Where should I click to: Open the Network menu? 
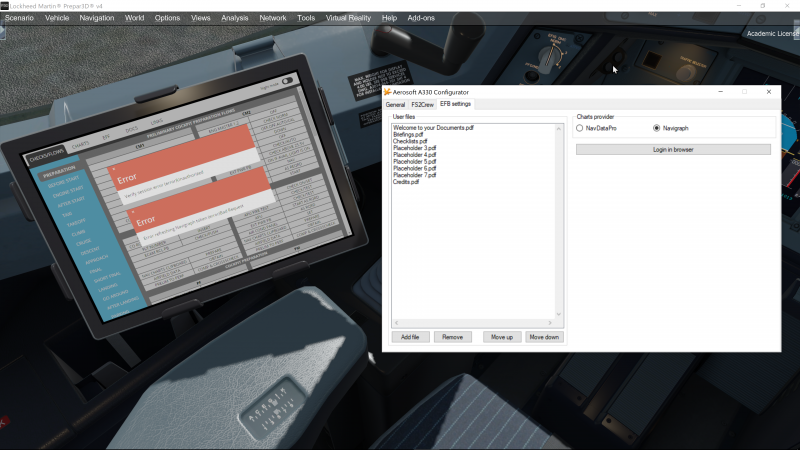tap(273, 18)
